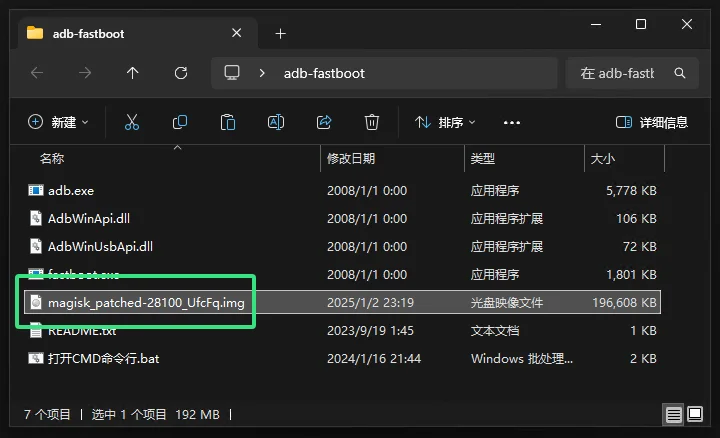Switch to details list view
720x438 pixels.
pyautogui.click(x=673, y=415)
